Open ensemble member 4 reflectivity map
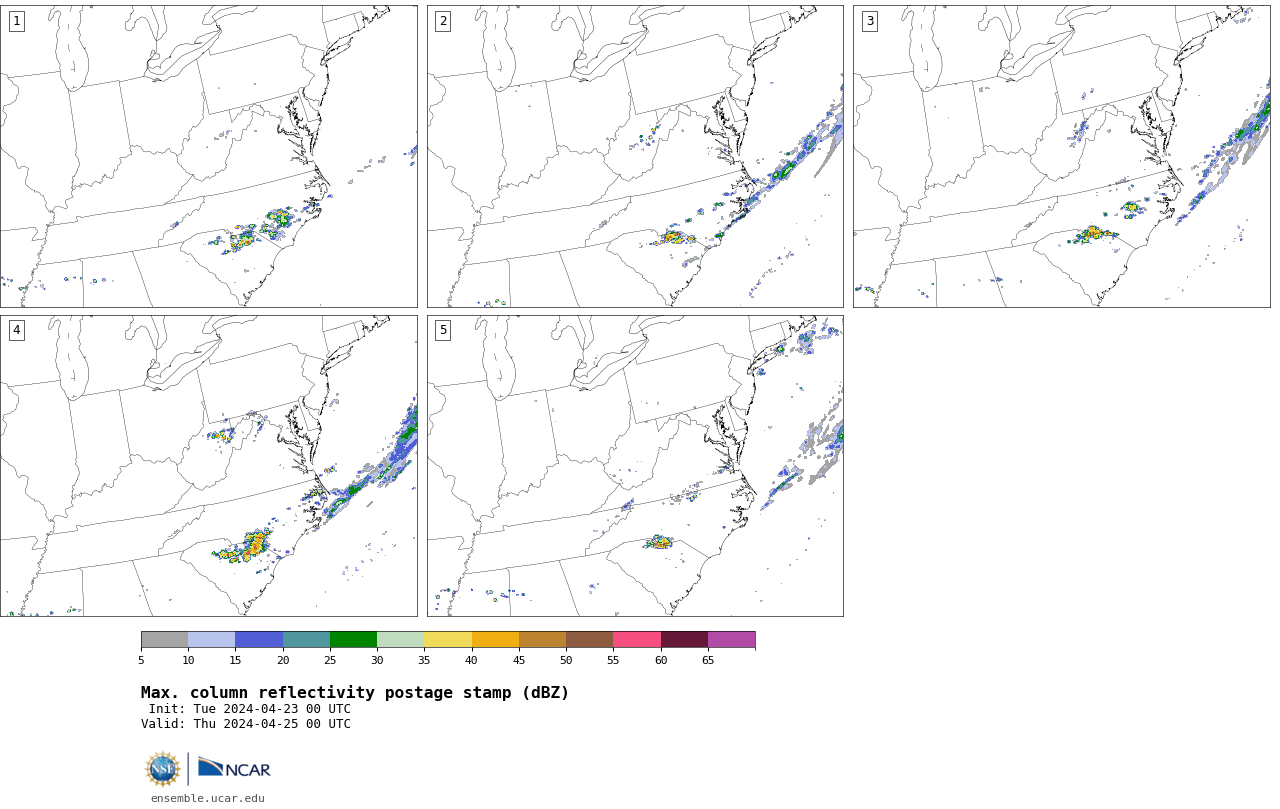1280x809 pixels. pyautogui.click(x=208, y=466)
